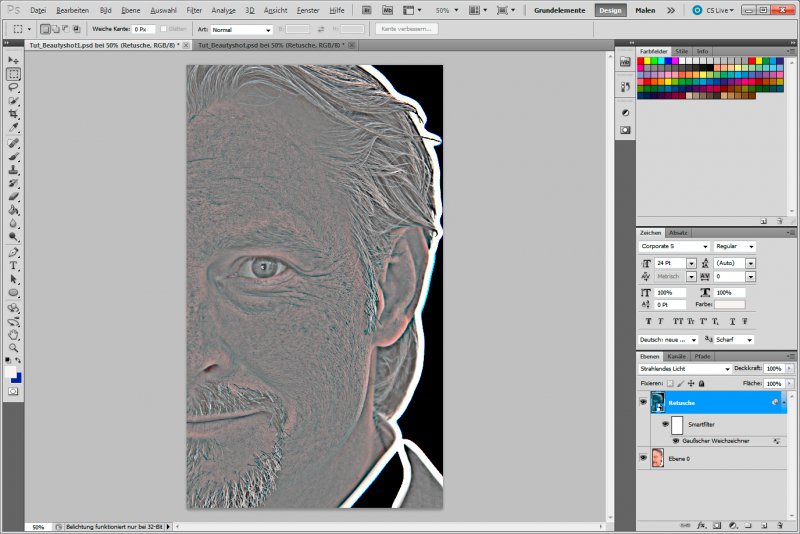Screen dimensions: 800x534
Task: Select the Horizontal Type tool
Action: point(13,266)
